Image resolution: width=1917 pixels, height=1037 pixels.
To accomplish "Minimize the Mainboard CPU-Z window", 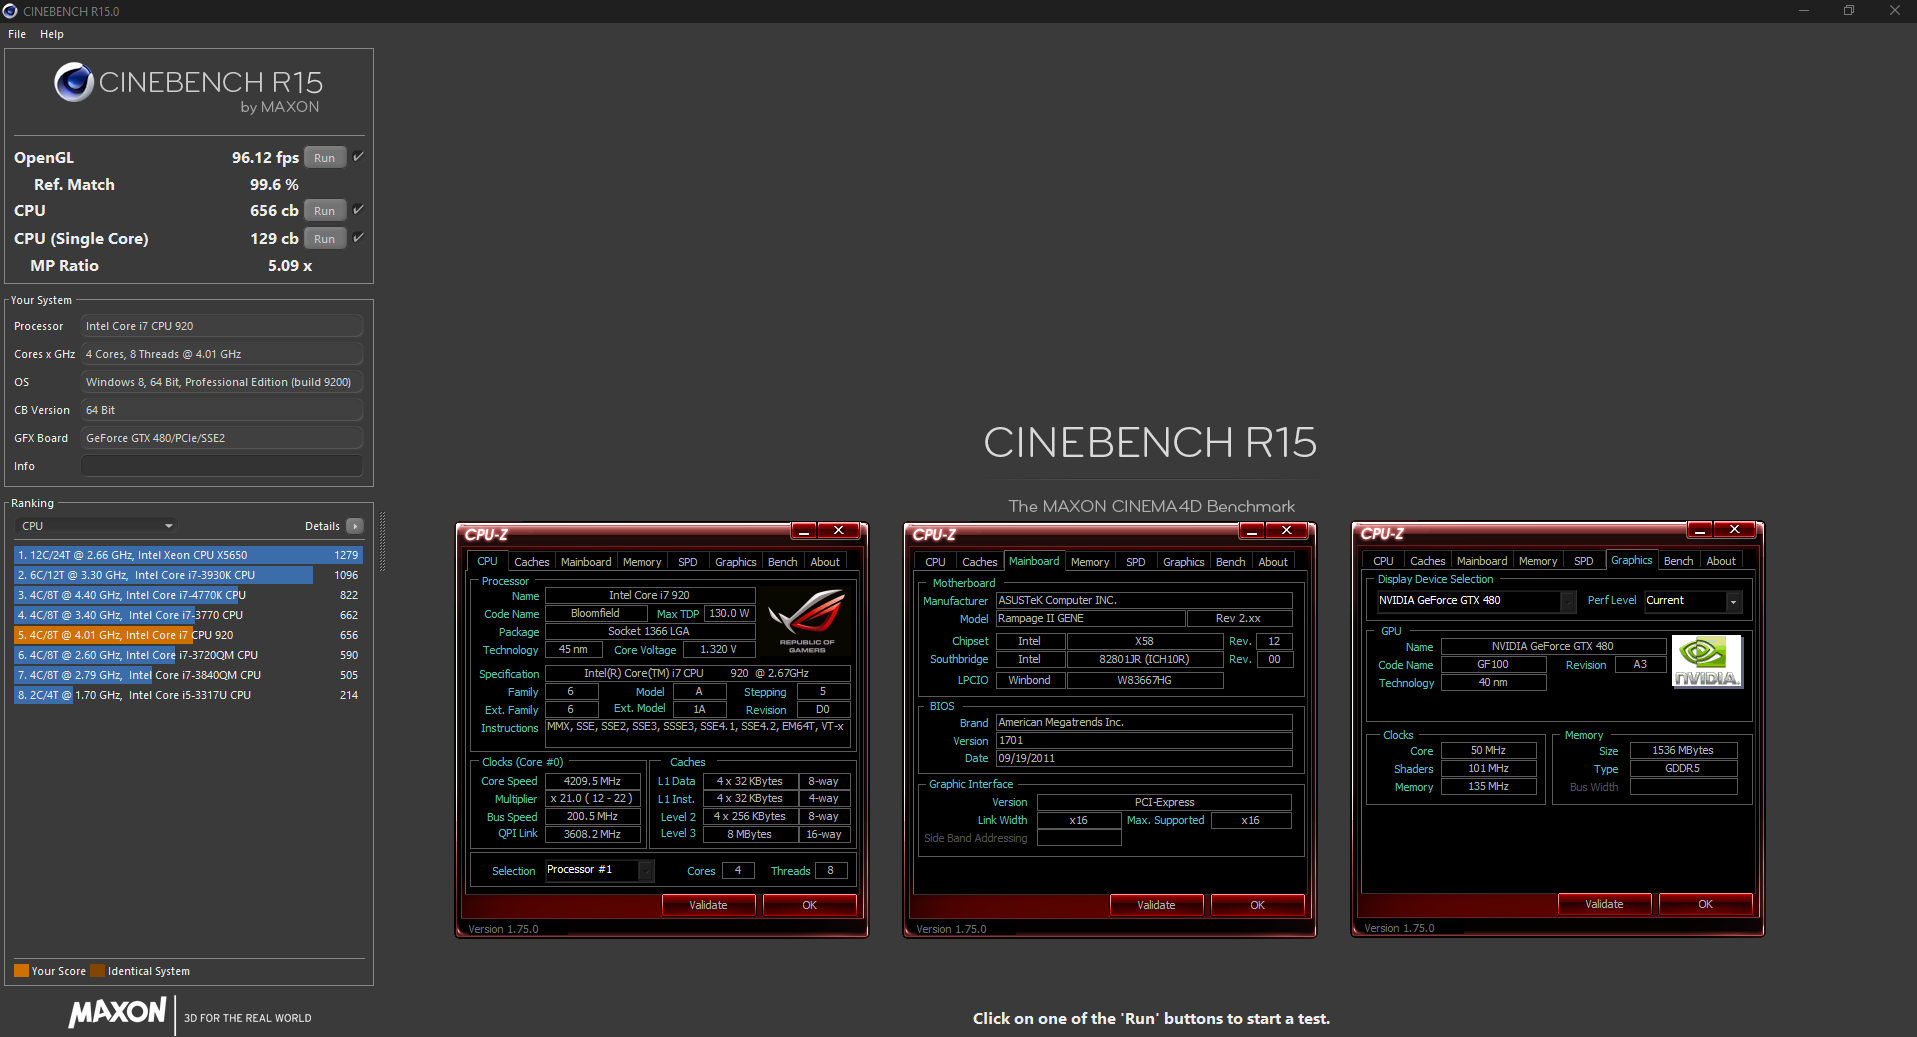I will coord(1252,530).
